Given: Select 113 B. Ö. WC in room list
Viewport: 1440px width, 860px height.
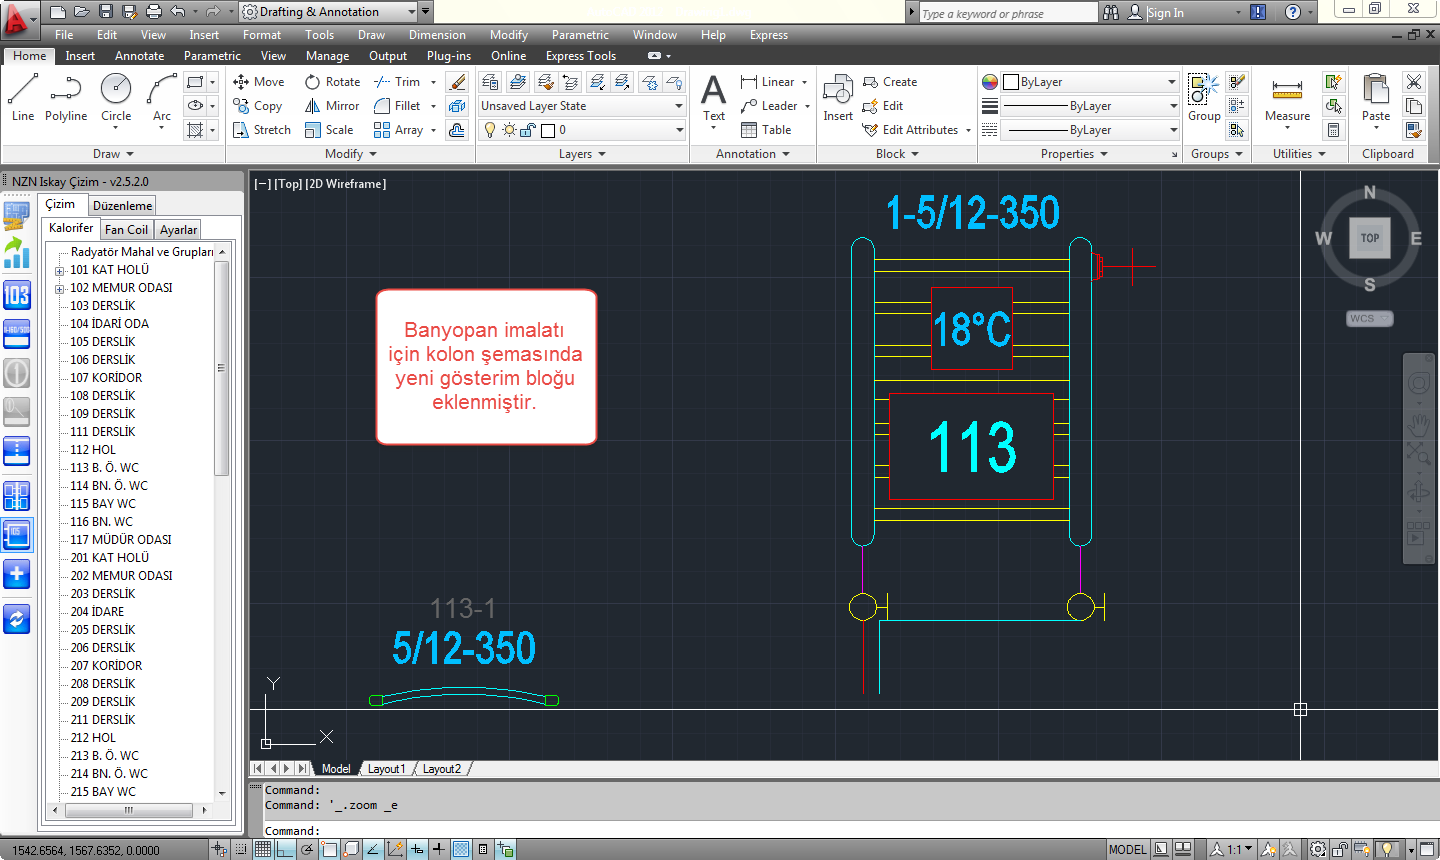Looking at the screenshot, I should click(104, 468).
